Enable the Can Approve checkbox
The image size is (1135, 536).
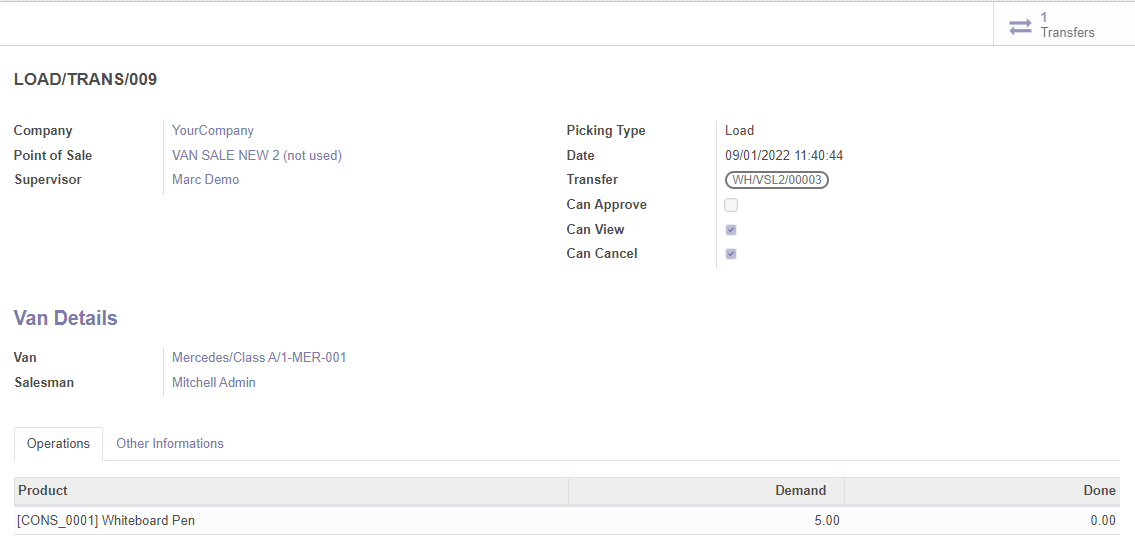731,205
